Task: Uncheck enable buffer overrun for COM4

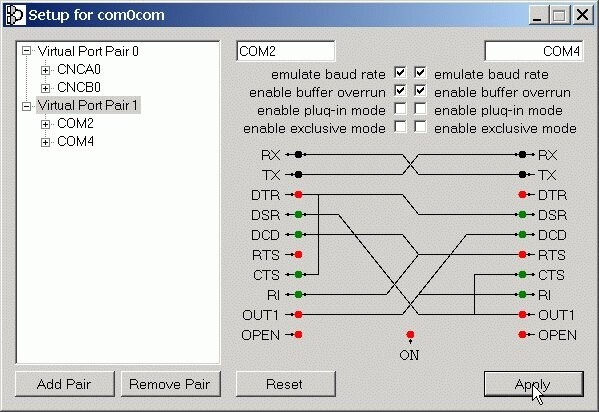Action: [420, 91]
